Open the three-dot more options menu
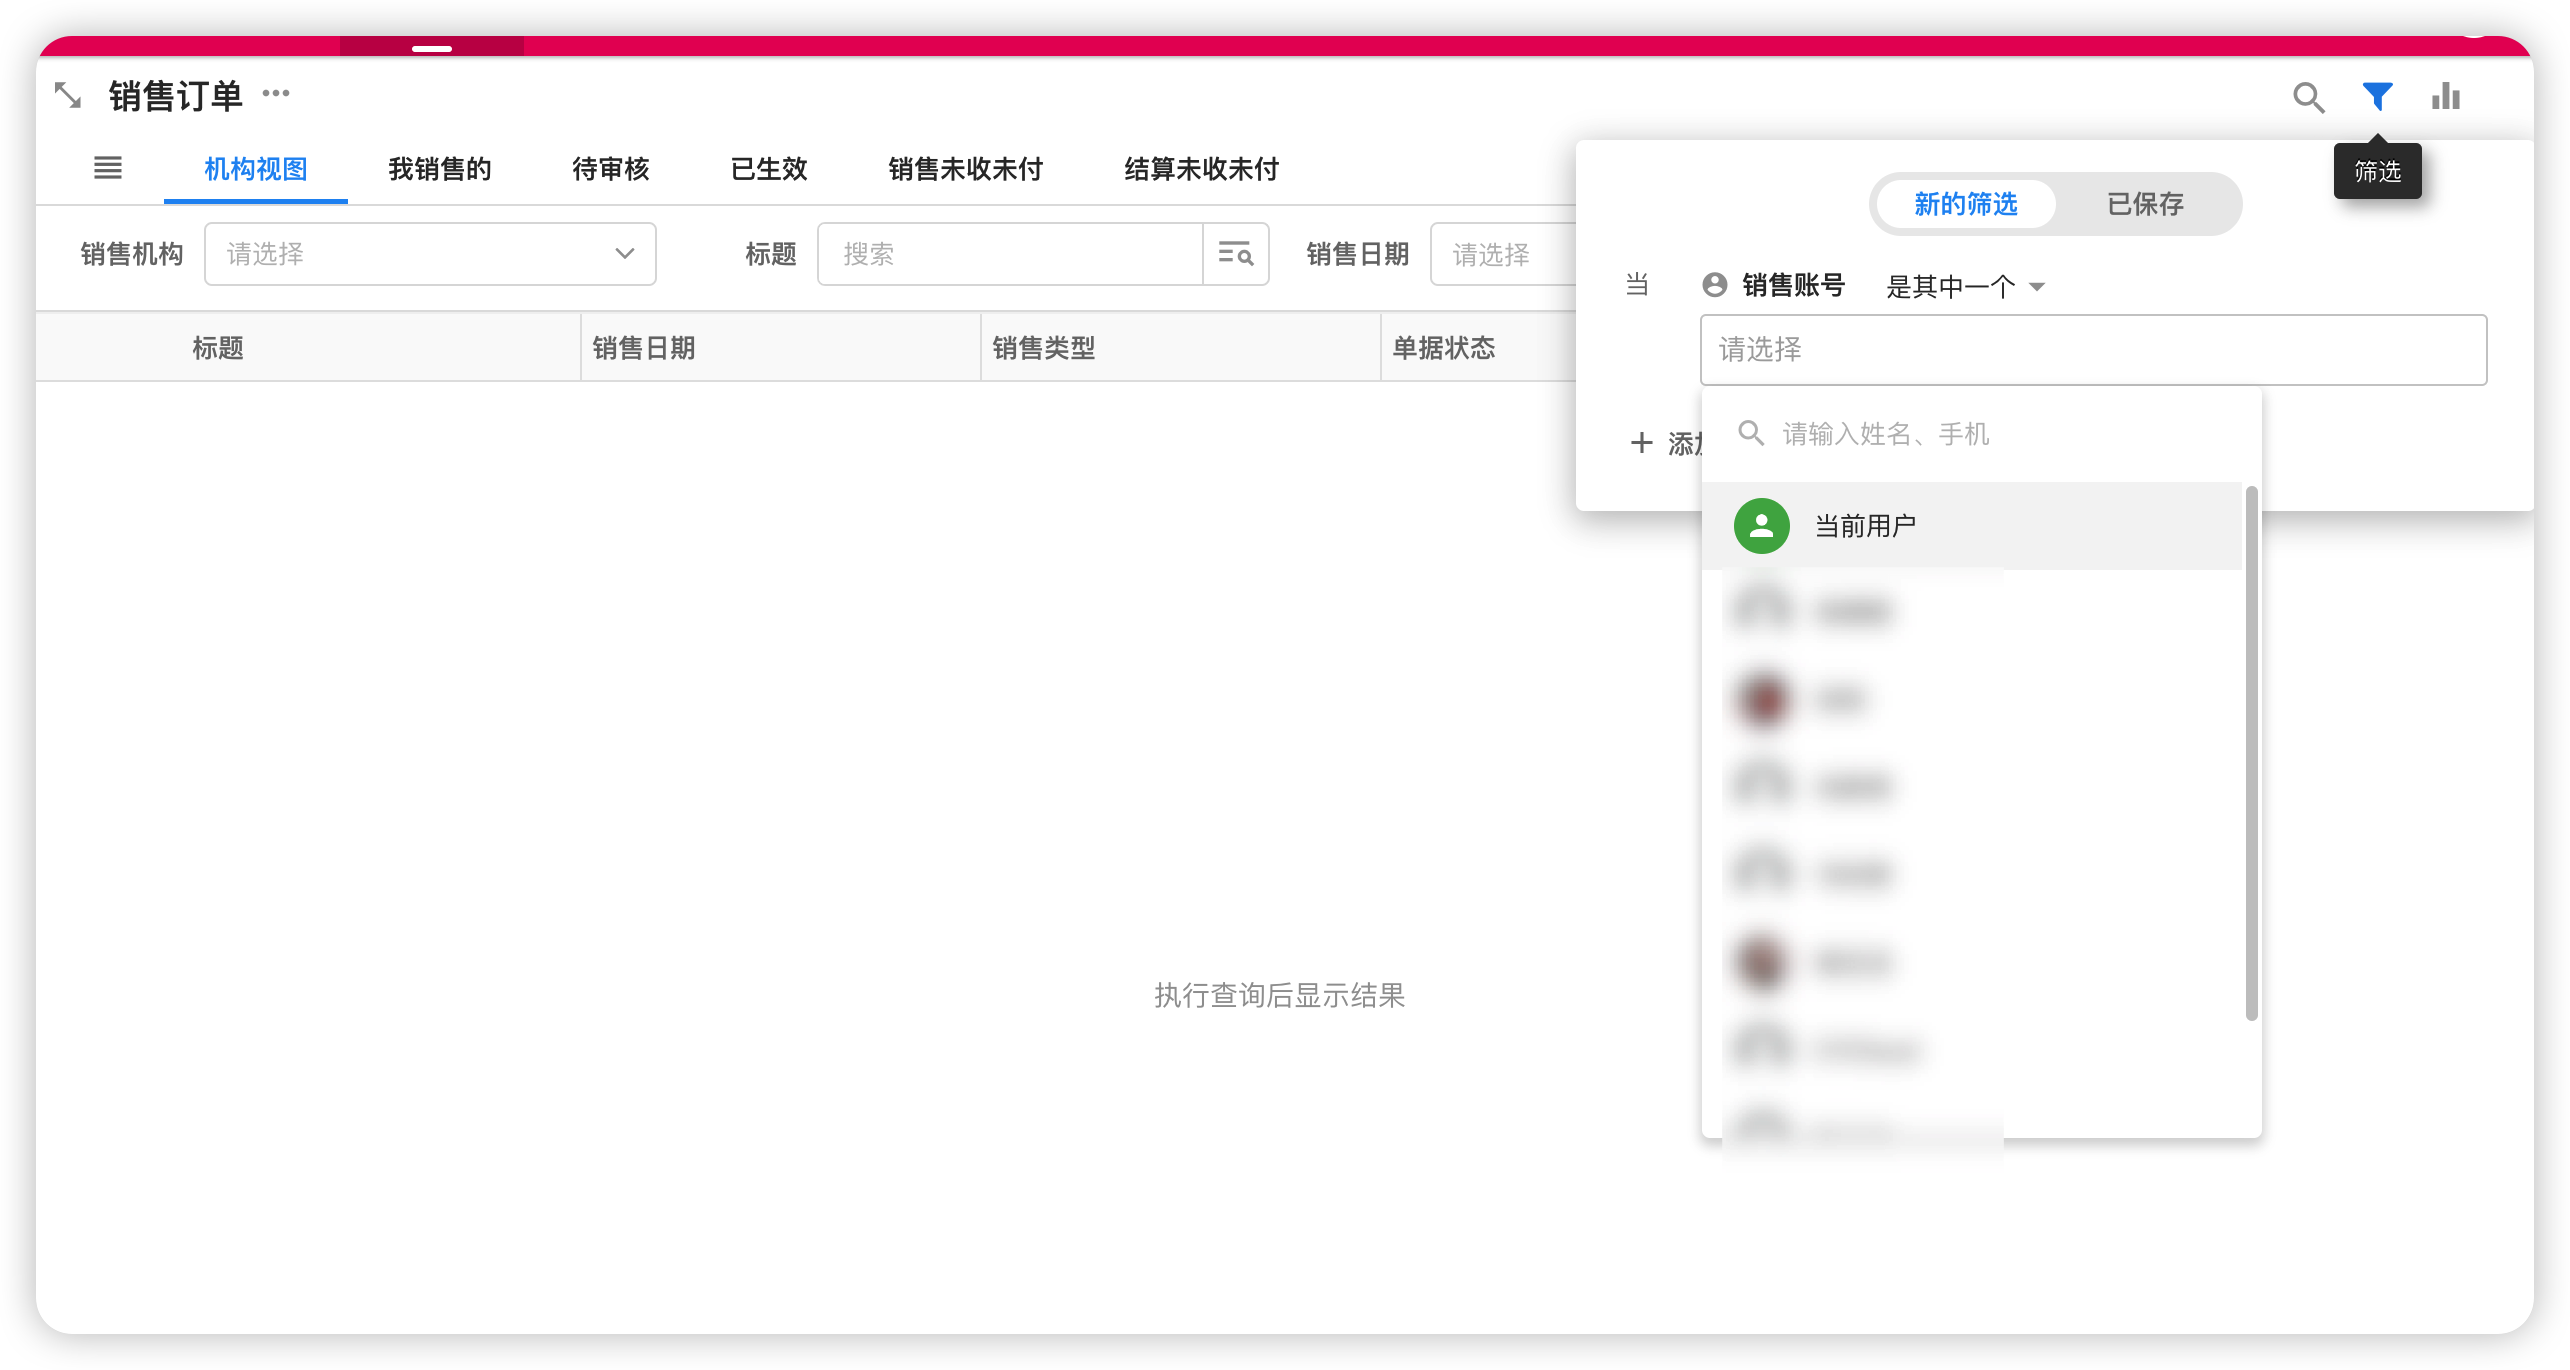This screenshot has height=1370, width=2570. click(x=276, y=94)
